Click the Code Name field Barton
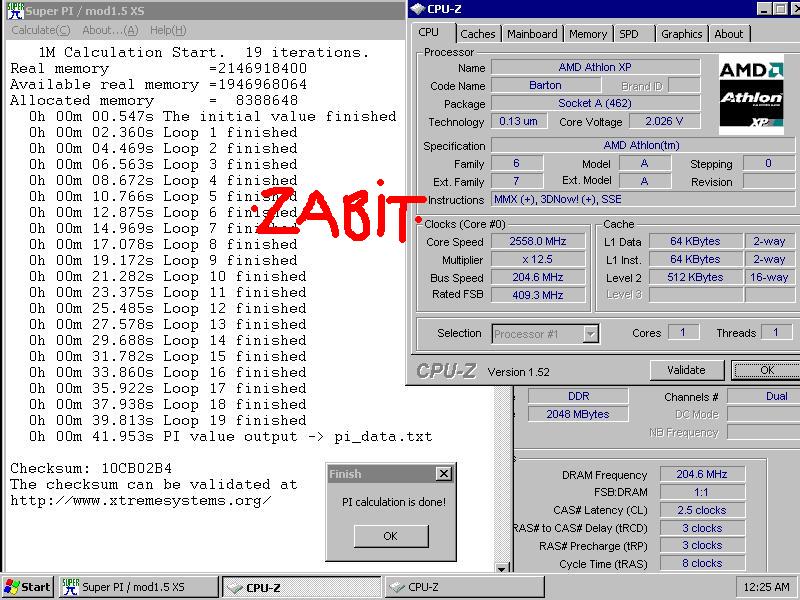800x600 pixels. [x=545, y=85]
